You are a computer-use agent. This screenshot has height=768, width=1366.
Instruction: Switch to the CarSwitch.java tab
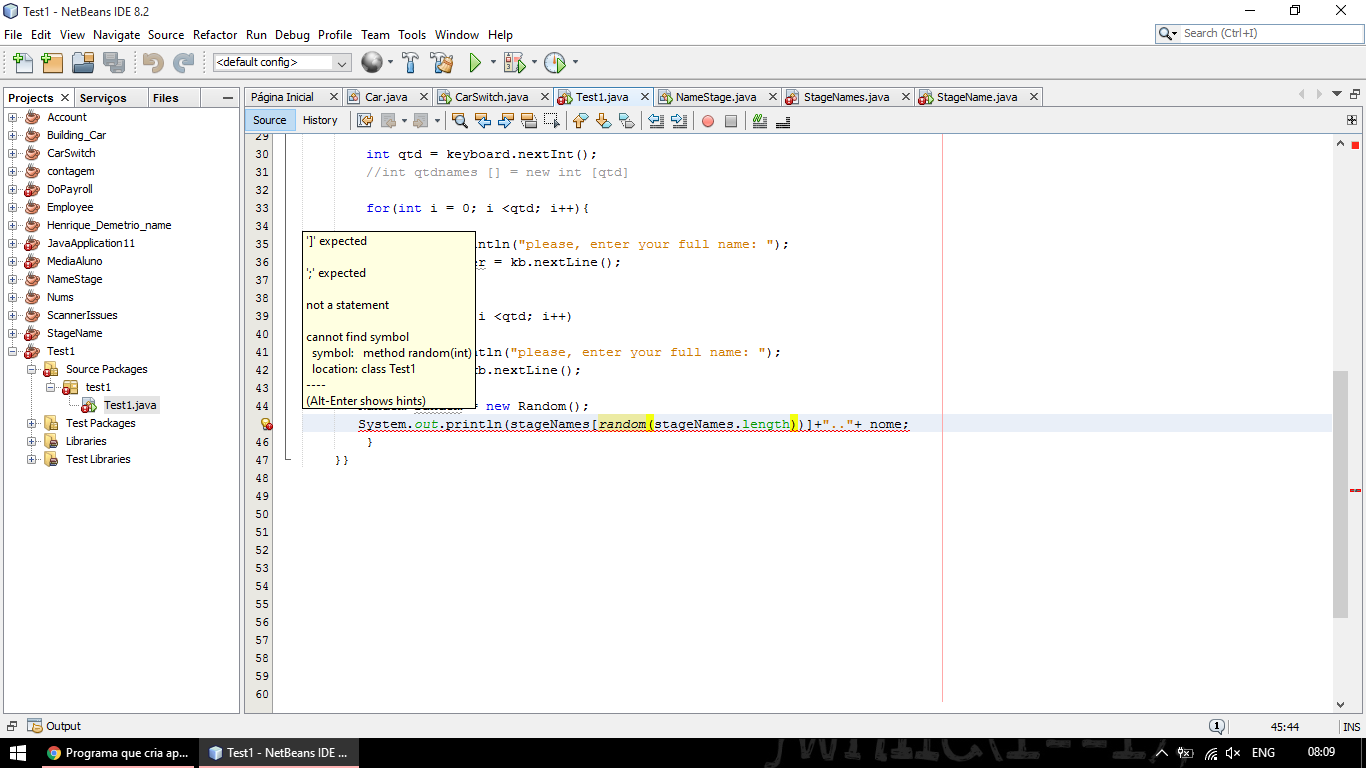[491, 97]
